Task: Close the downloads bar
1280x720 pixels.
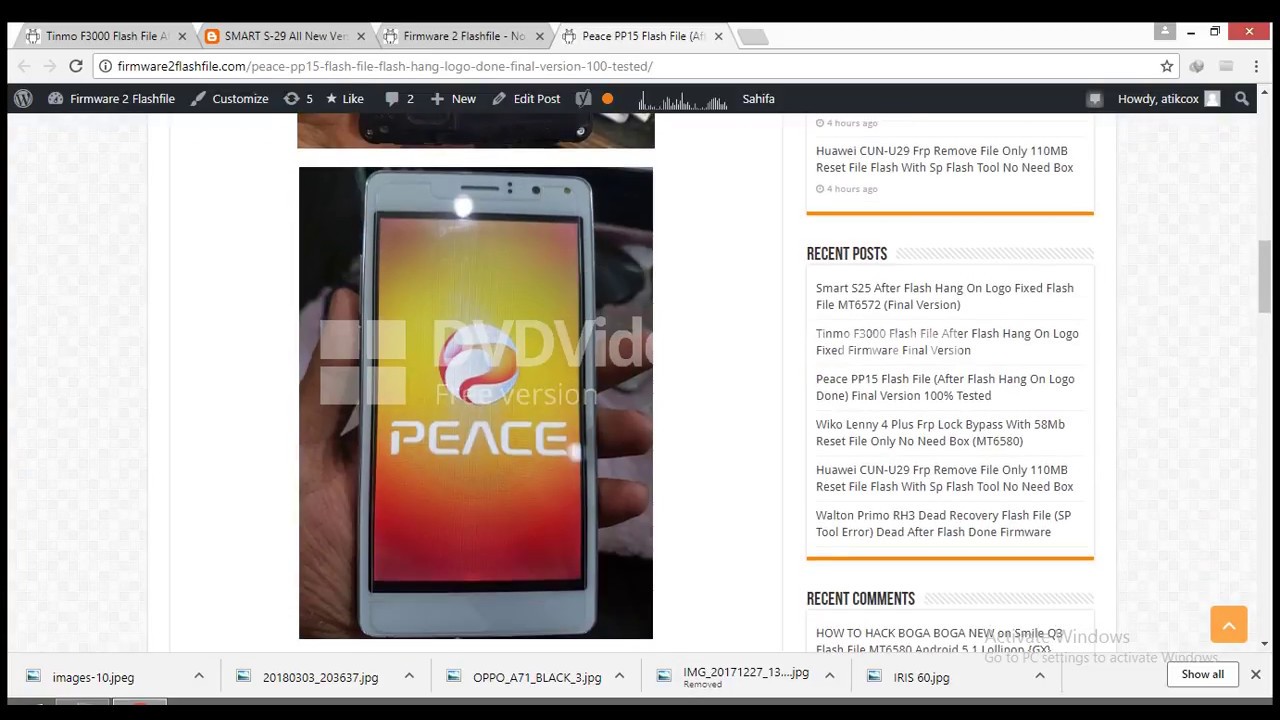Action: pos(1255,674)
